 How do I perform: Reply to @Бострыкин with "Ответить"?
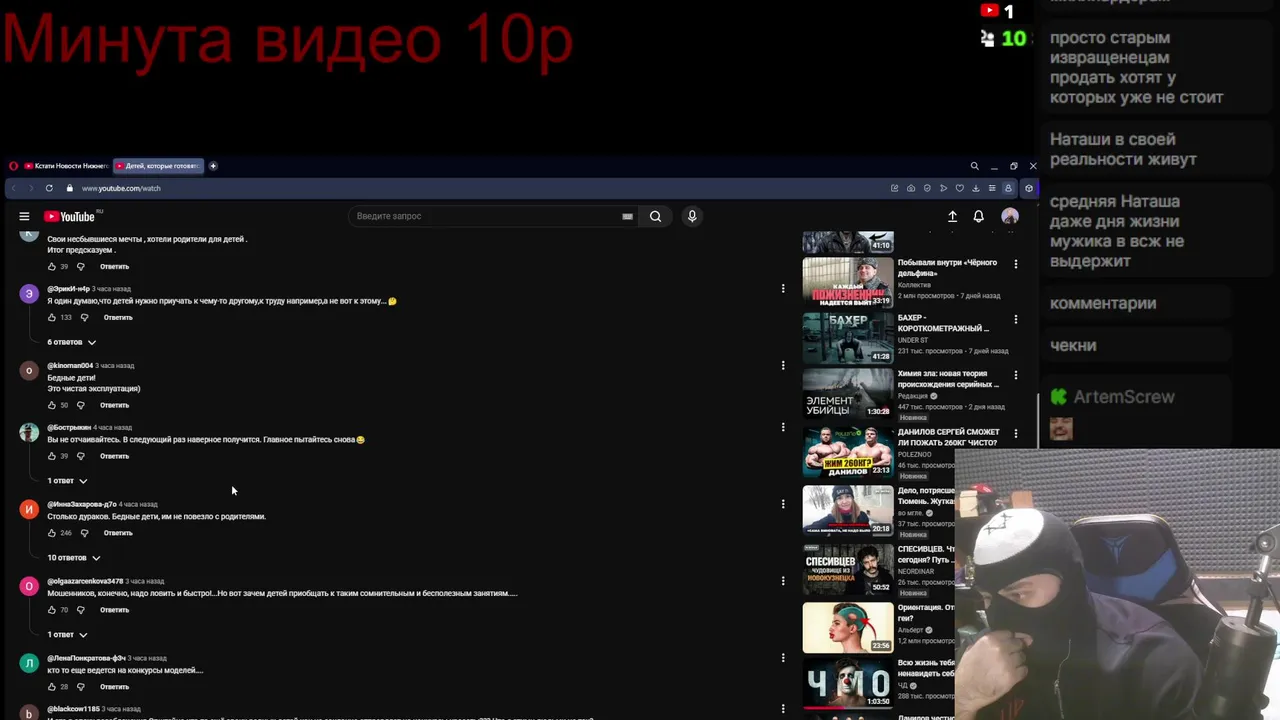point(115,456)
